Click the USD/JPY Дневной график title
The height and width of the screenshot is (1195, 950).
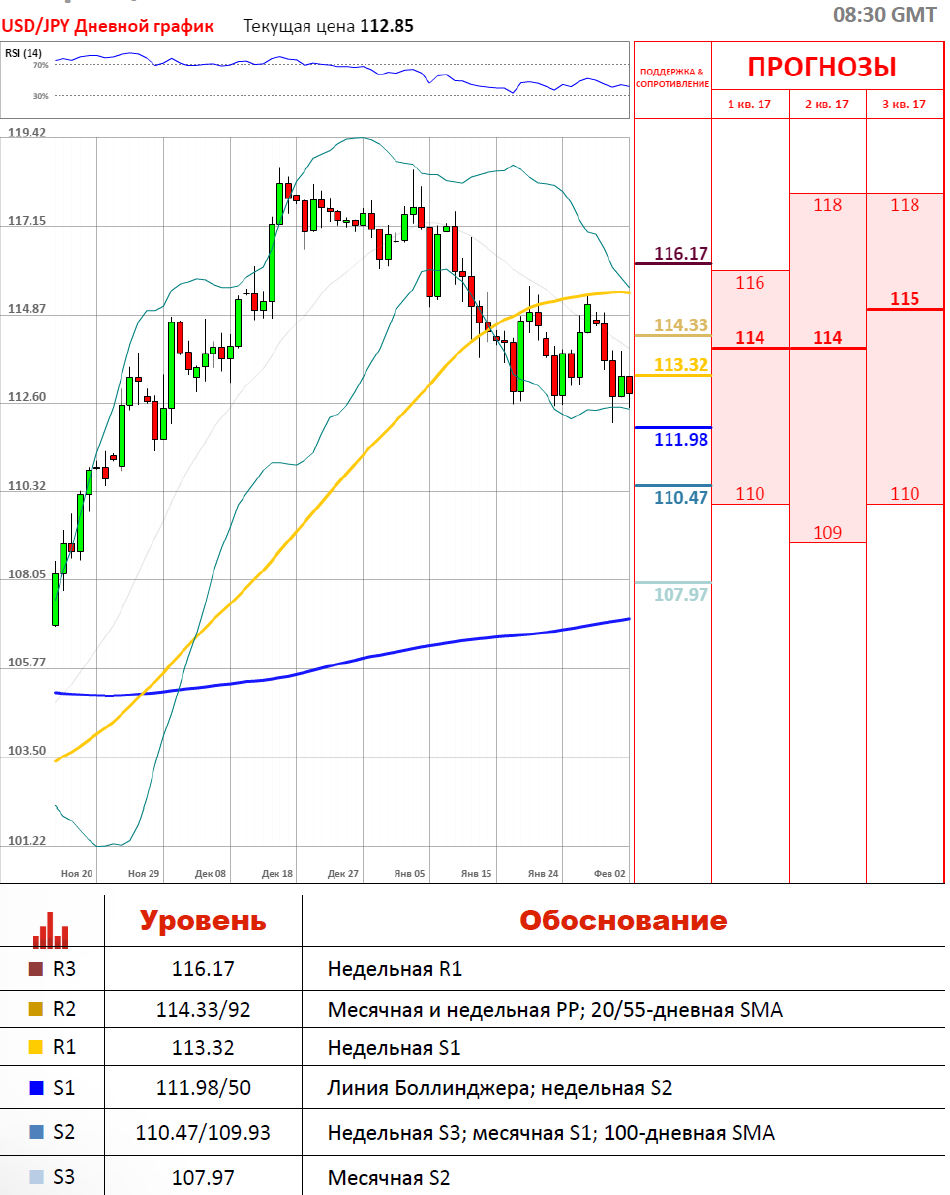click(x=108, y=26)
